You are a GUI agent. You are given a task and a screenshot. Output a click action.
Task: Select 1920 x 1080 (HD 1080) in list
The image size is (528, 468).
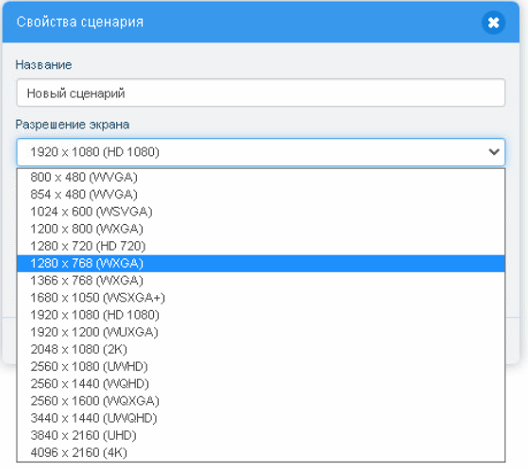coord(261,315)
